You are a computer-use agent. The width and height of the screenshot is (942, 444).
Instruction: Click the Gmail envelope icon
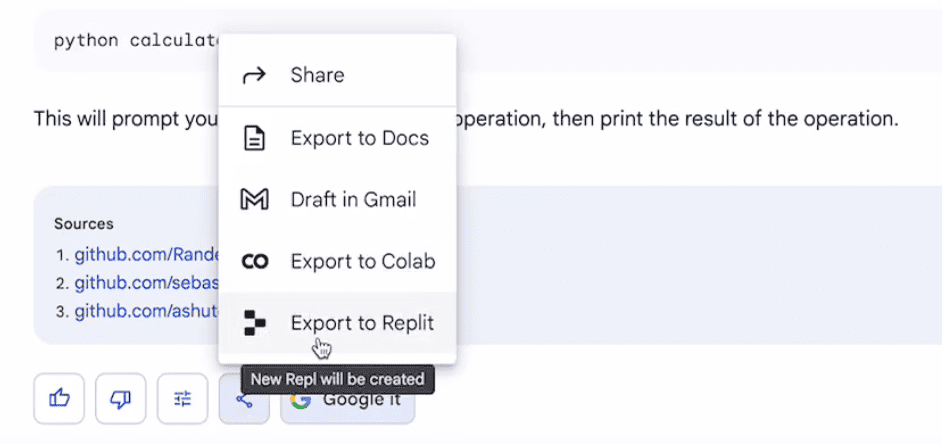pos(254,199)
